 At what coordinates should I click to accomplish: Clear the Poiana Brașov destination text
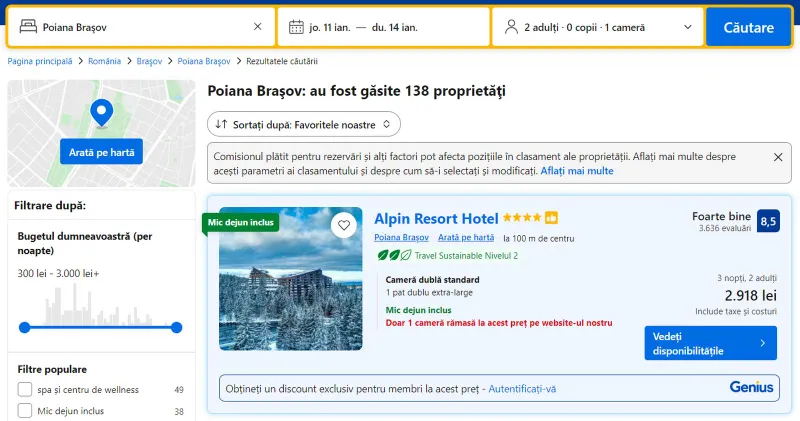(257, 27)
